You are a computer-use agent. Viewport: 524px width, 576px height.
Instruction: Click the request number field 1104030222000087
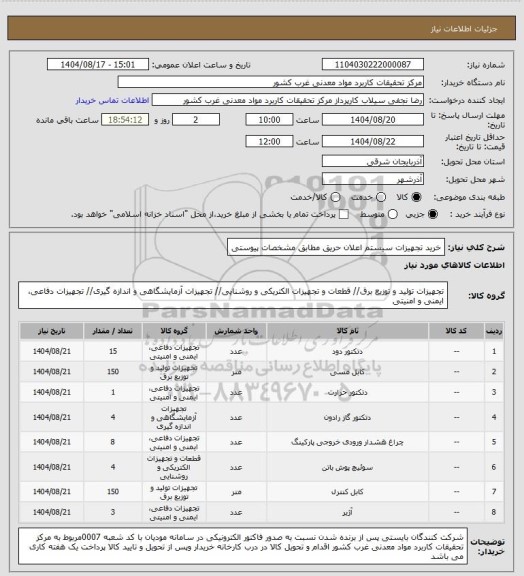pos(373,64)
